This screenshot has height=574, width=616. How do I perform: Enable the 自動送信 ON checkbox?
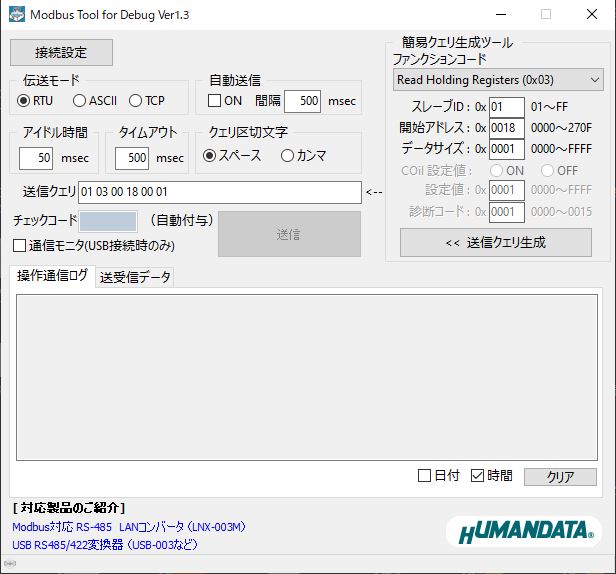(x=214, y=101)
